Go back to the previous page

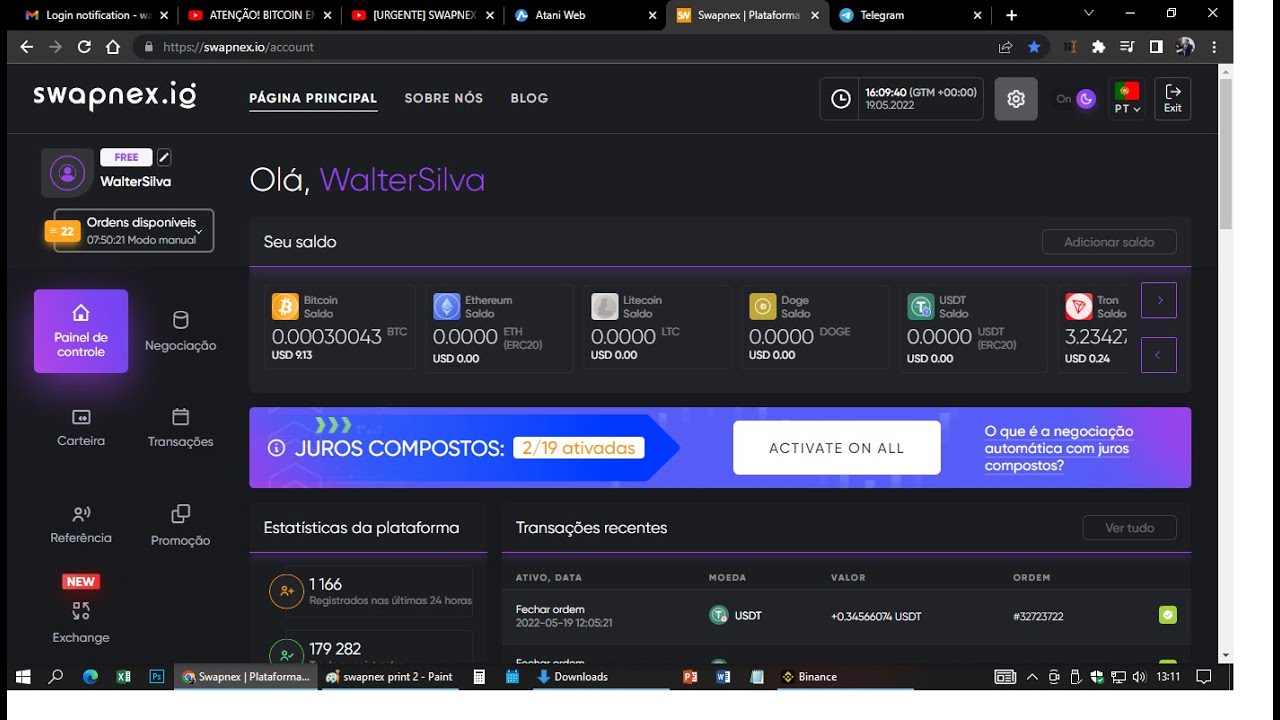click(x=26, y=47)
